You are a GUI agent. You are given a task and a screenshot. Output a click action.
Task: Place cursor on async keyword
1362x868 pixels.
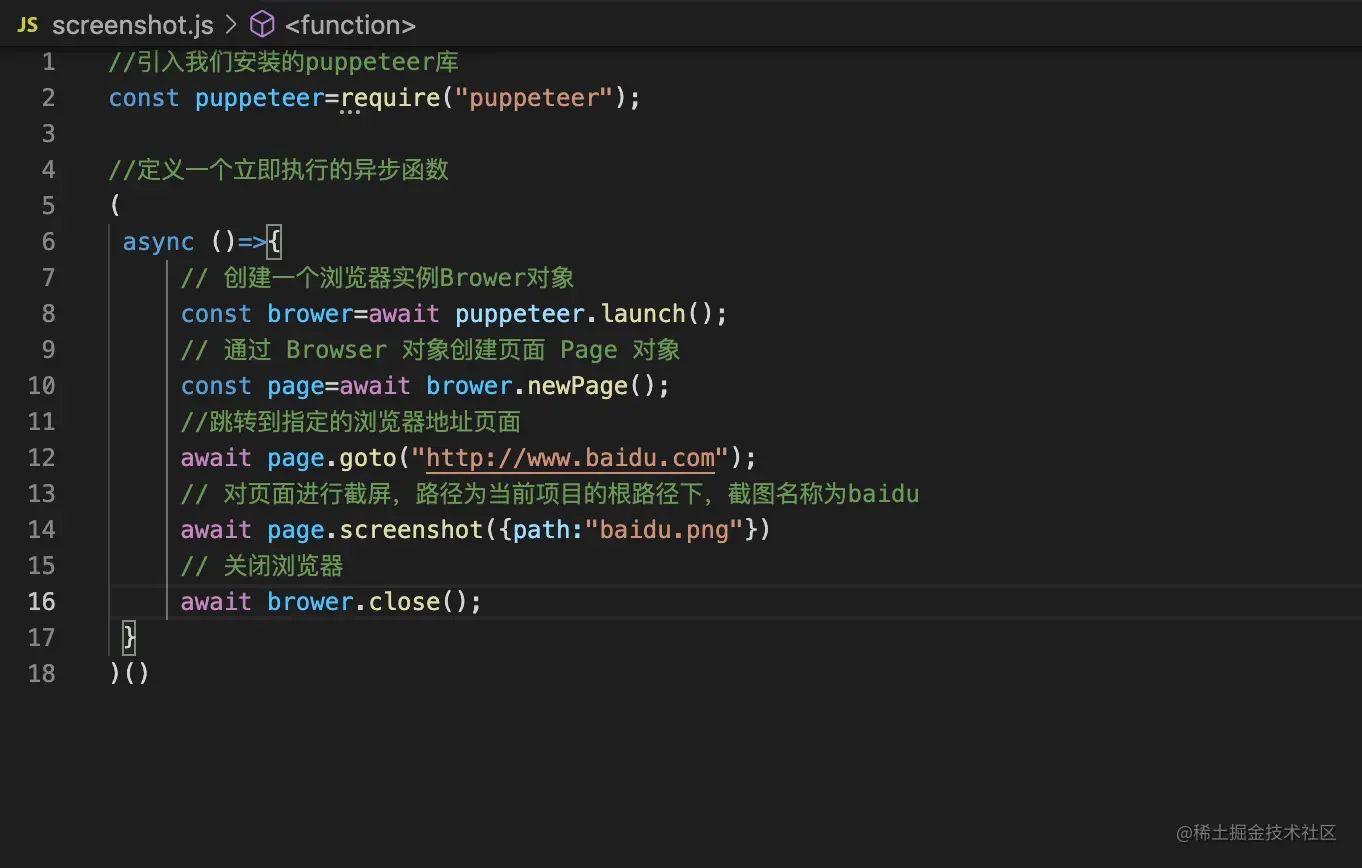coord(159,242)
